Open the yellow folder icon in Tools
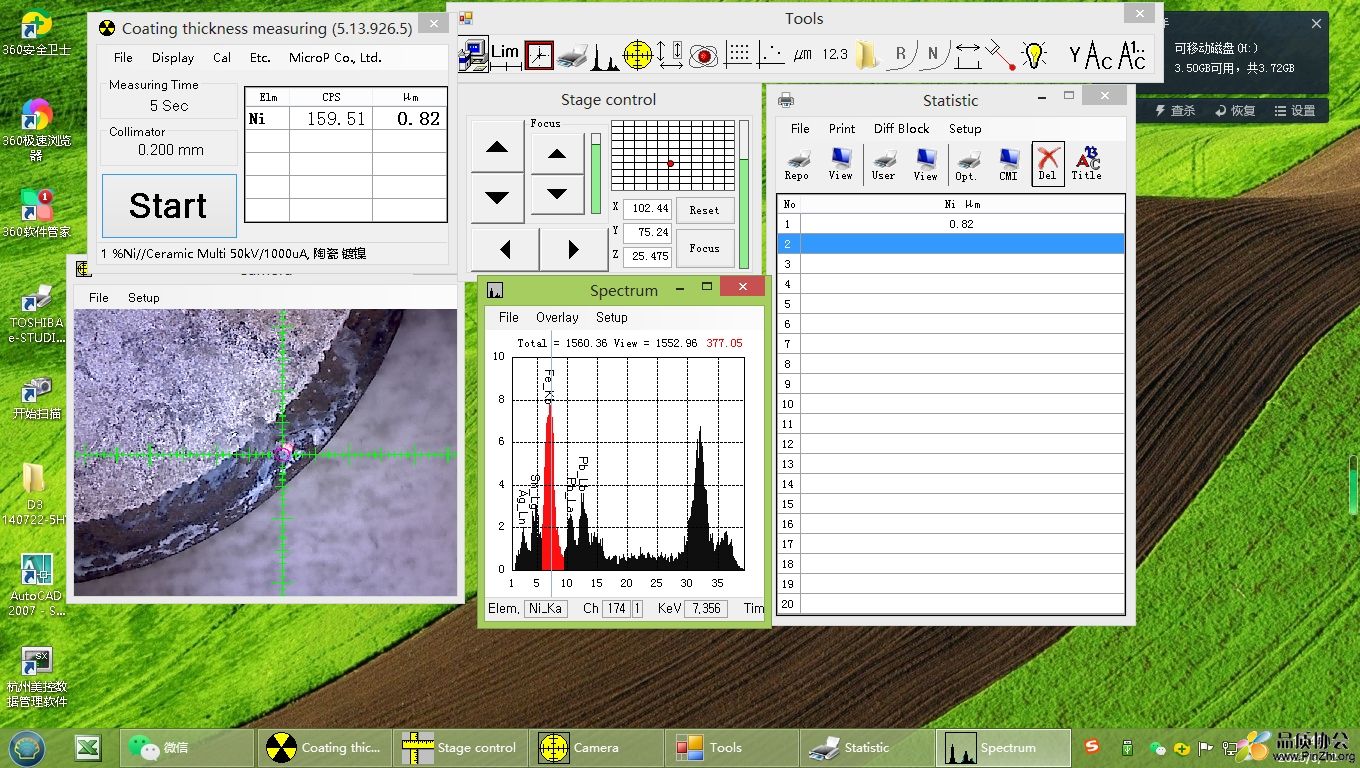 [x=867, y=54]
